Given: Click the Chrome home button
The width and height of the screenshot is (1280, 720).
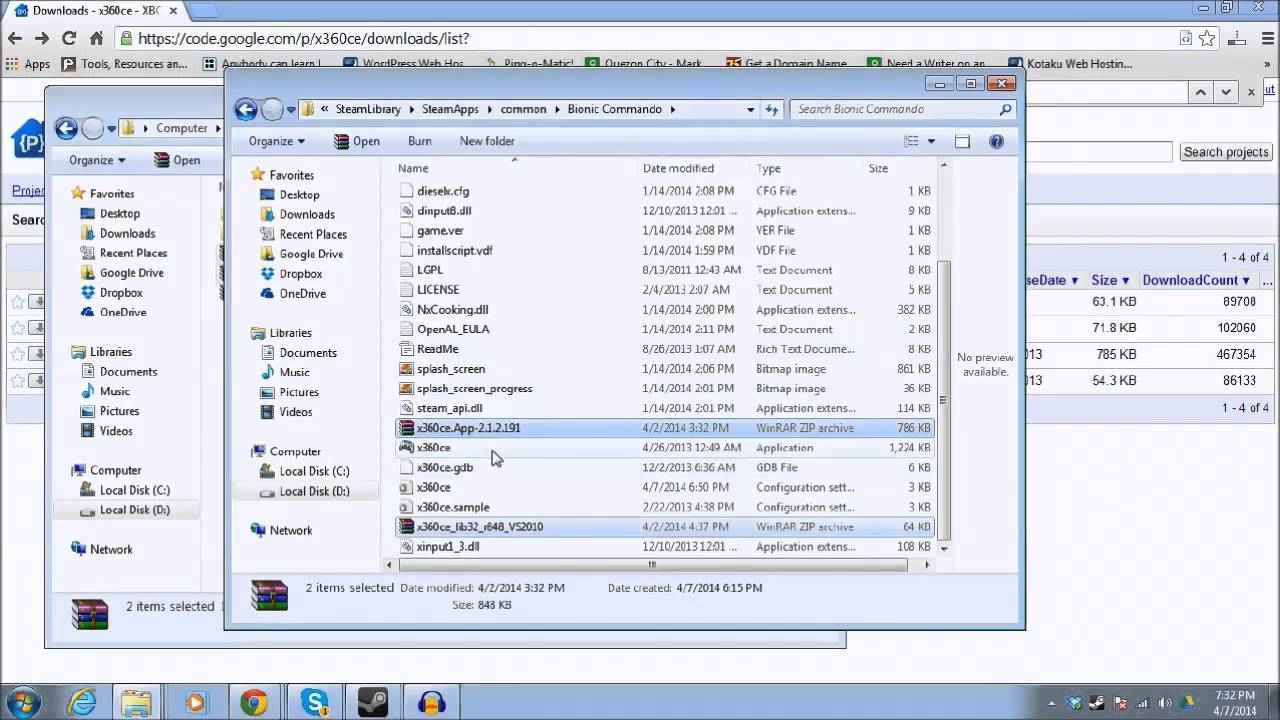Looking at the screenshot, I should pyautogui.click(x=96, y=38).
